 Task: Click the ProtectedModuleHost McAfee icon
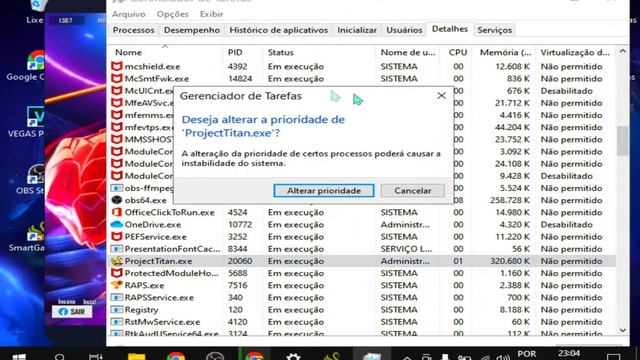pos(117,273)
